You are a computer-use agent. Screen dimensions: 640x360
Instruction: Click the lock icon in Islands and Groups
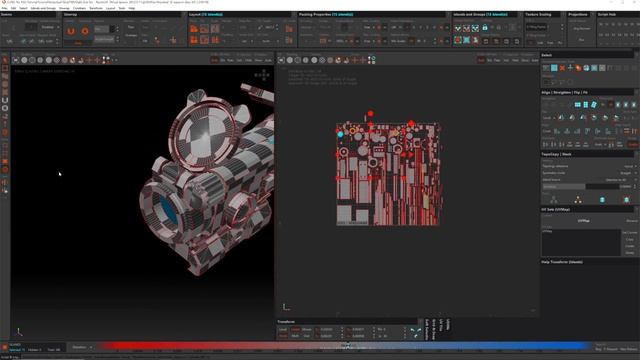(485, 28)
